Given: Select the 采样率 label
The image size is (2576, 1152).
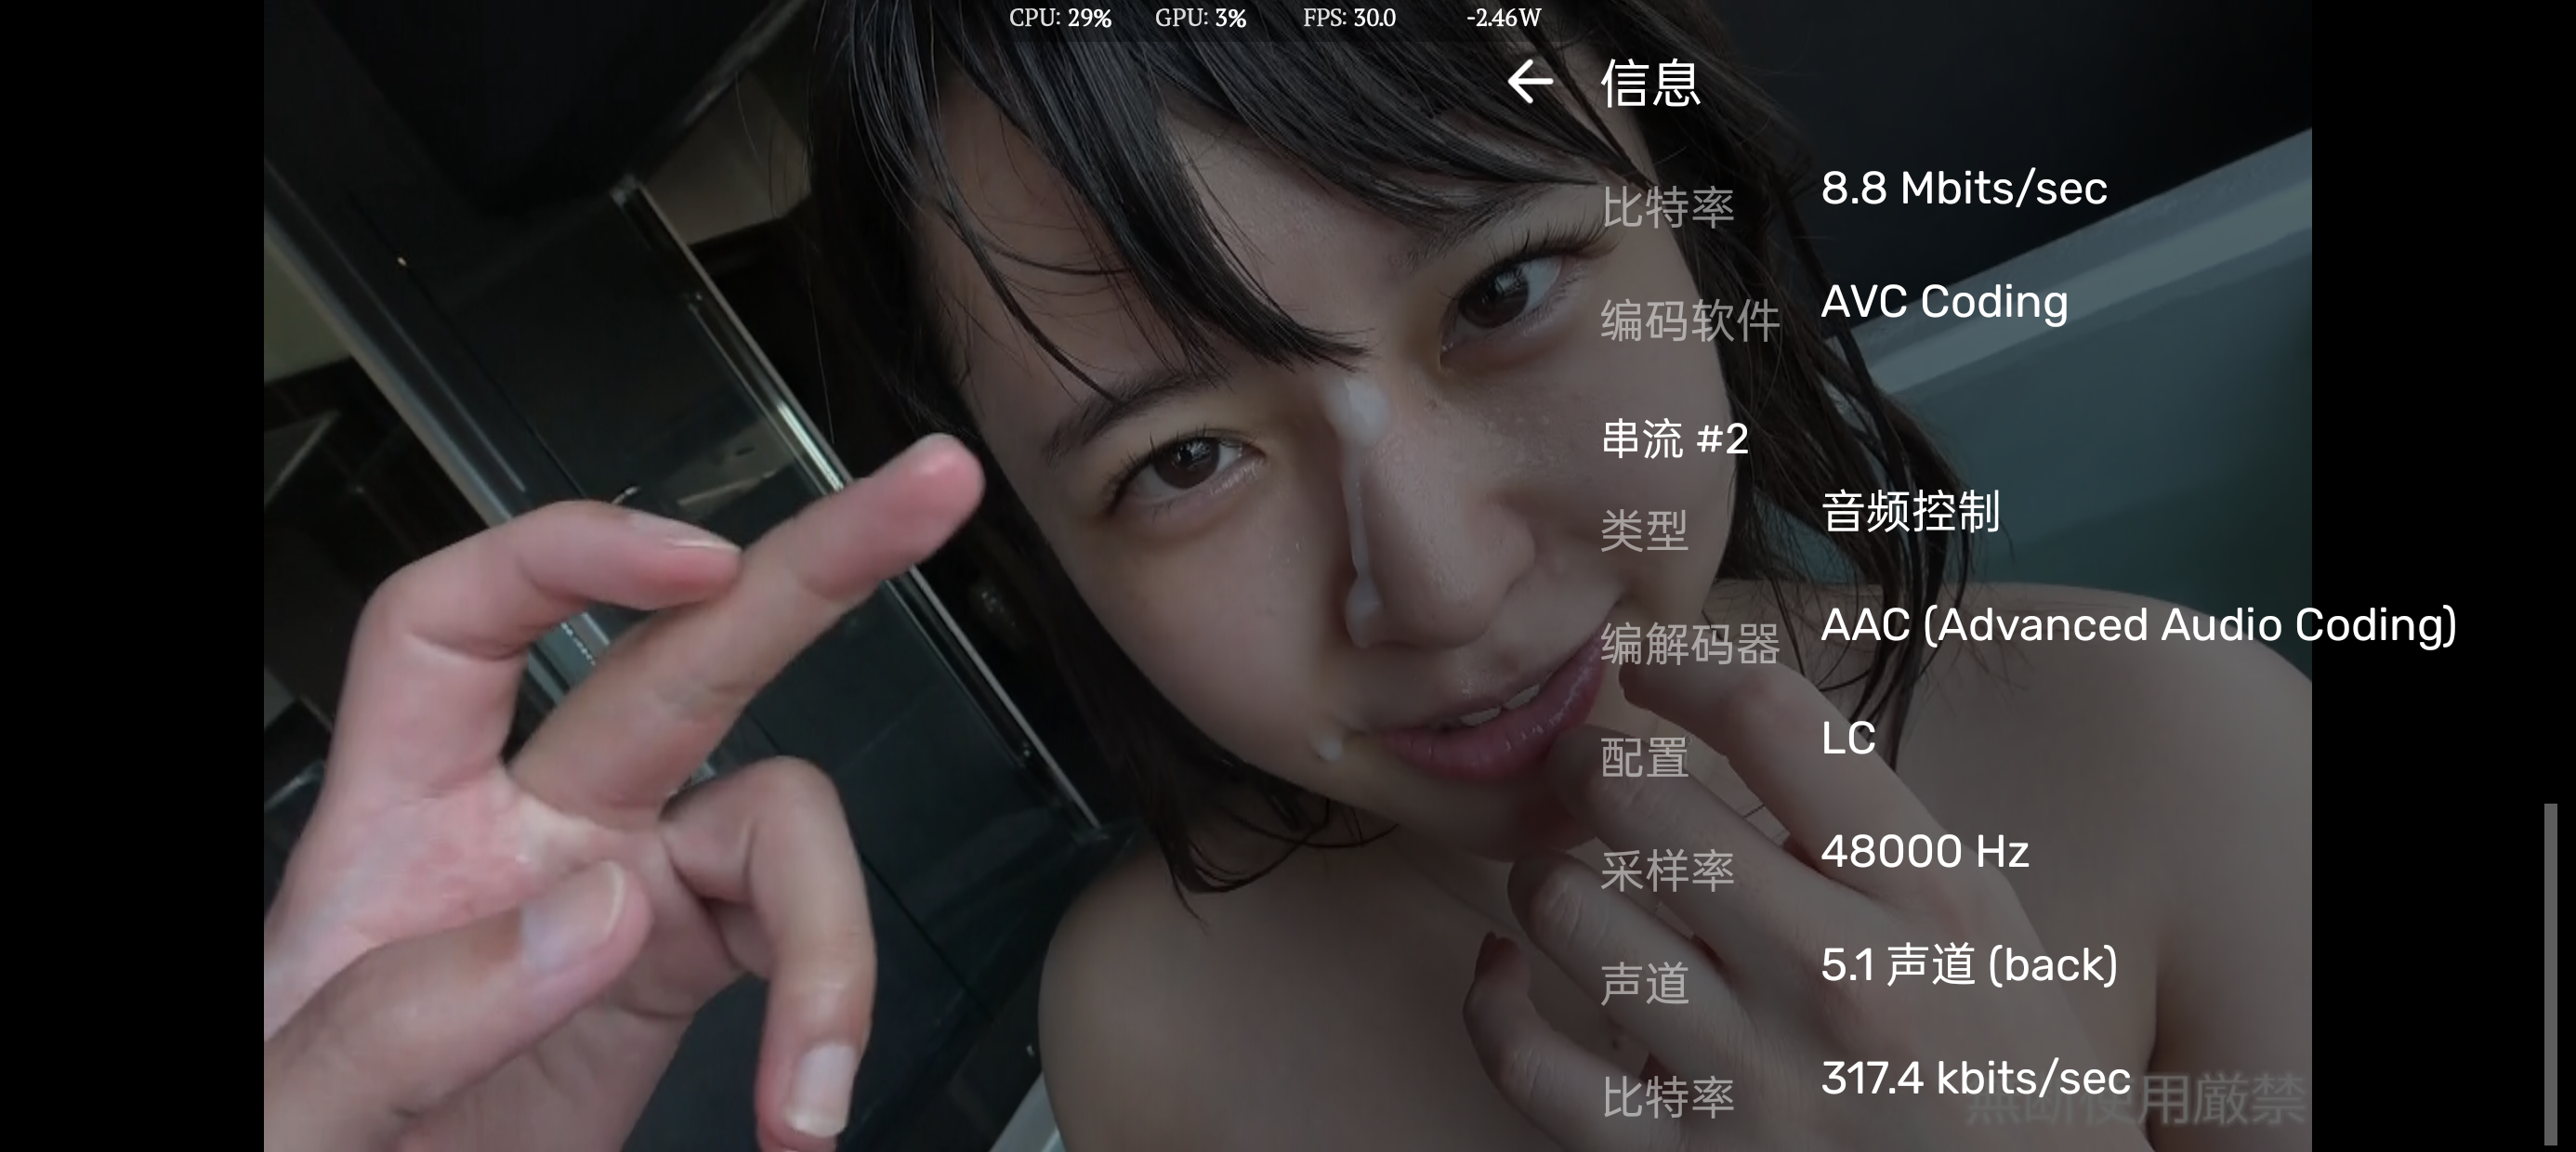Looking at the screenshot, I should tap(1667, 871).
